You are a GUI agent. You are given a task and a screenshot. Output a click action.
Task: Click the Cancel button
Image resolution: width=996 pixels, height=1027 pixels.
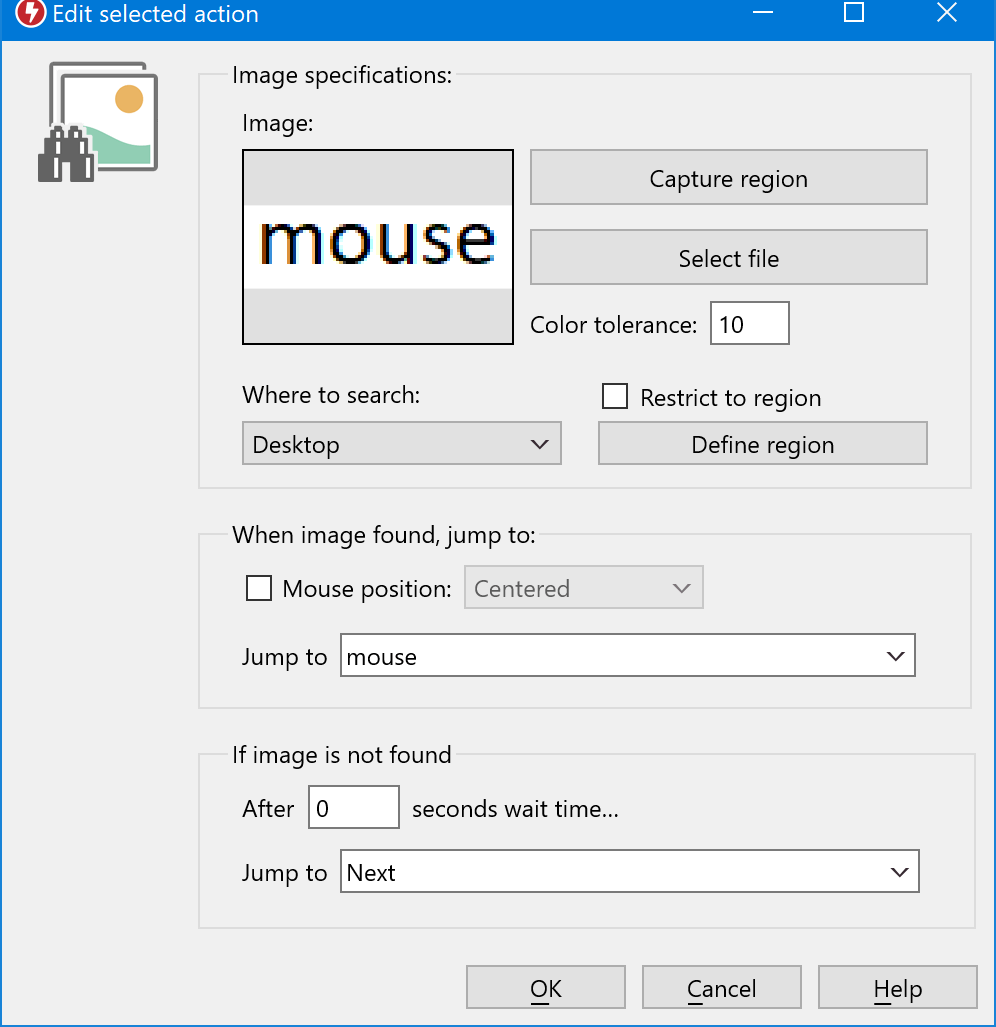click(722, 988)
